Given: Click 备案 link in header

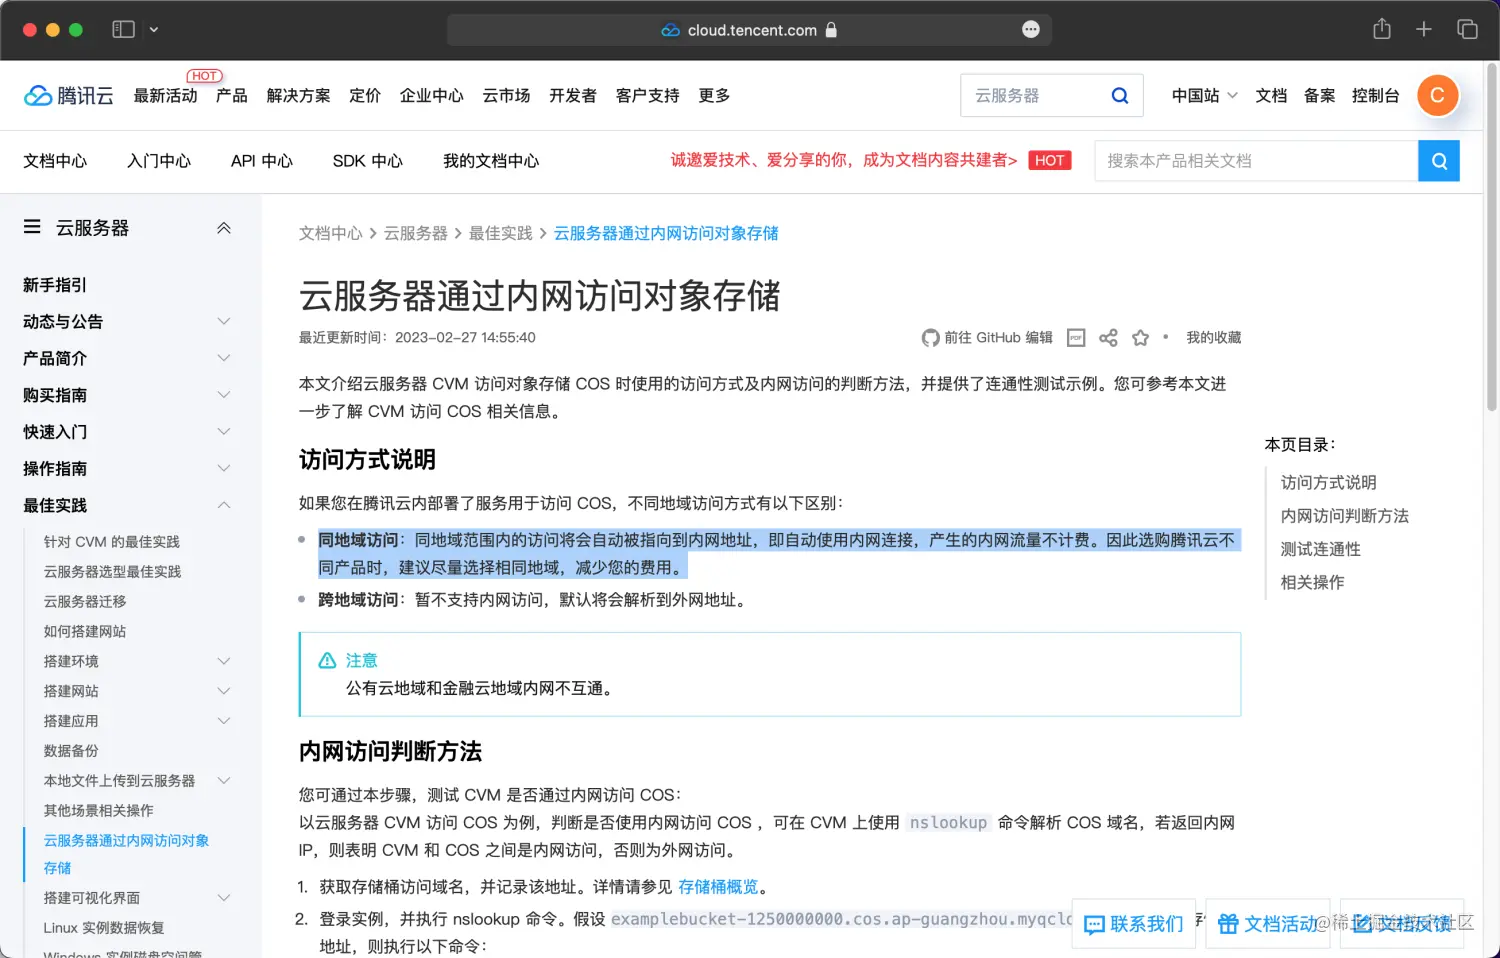Looking at the screenshot, I should click(1320, 95).
